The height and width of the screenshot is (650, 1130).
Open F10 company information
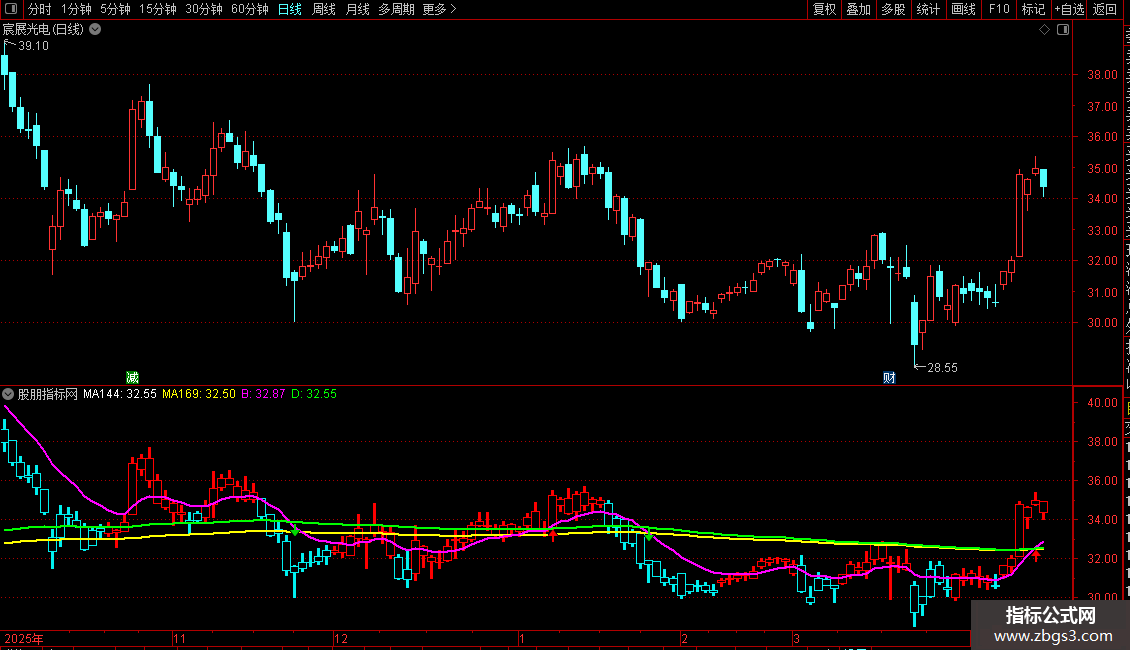click(999, 9)
